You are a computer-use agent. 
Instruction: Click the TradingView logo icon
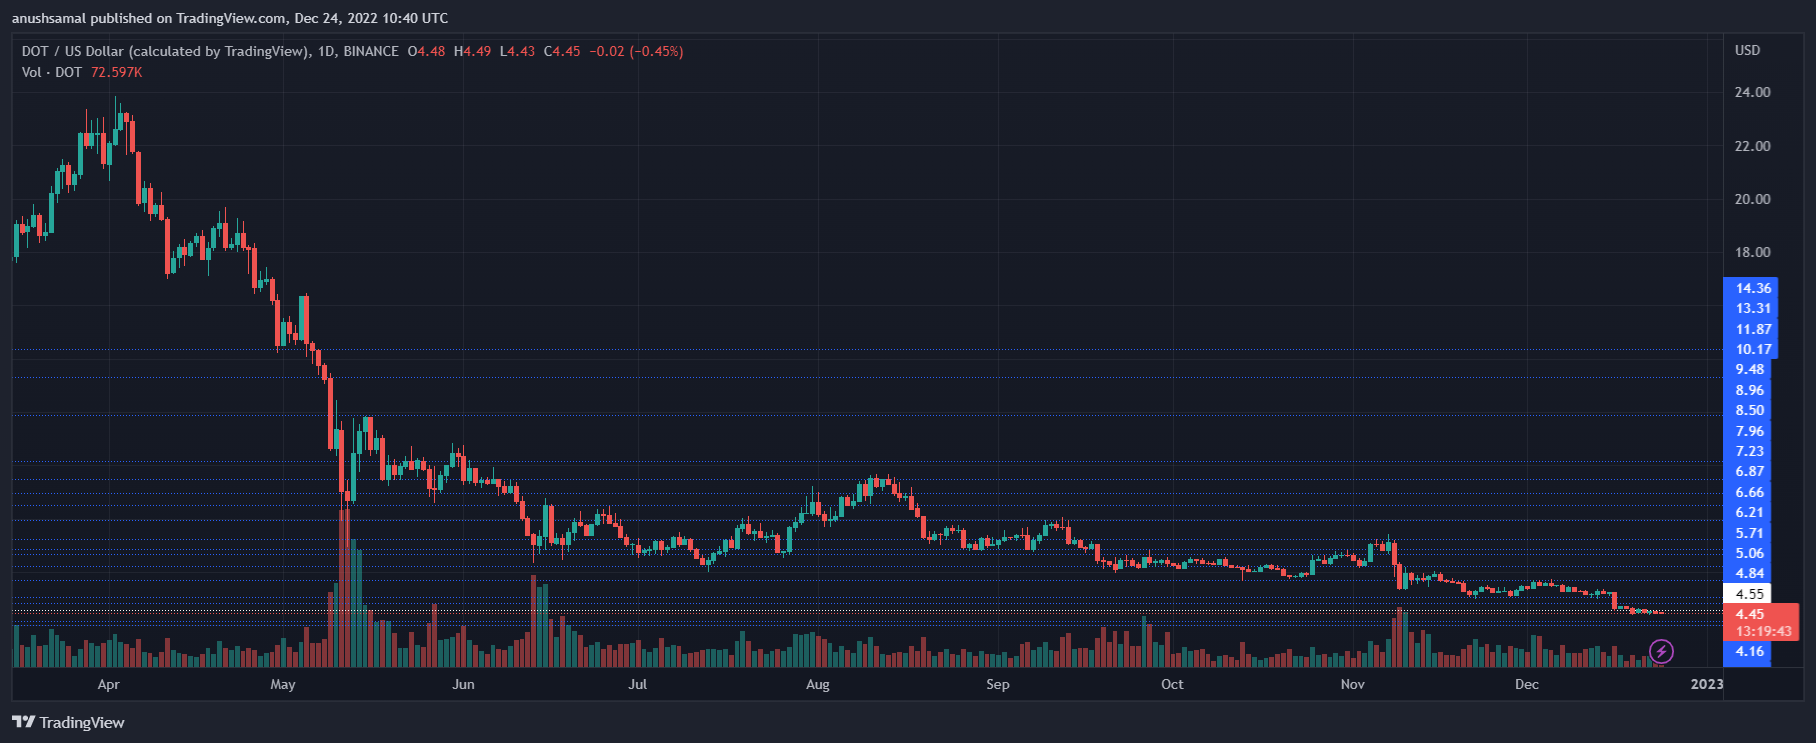coord(23,722)
